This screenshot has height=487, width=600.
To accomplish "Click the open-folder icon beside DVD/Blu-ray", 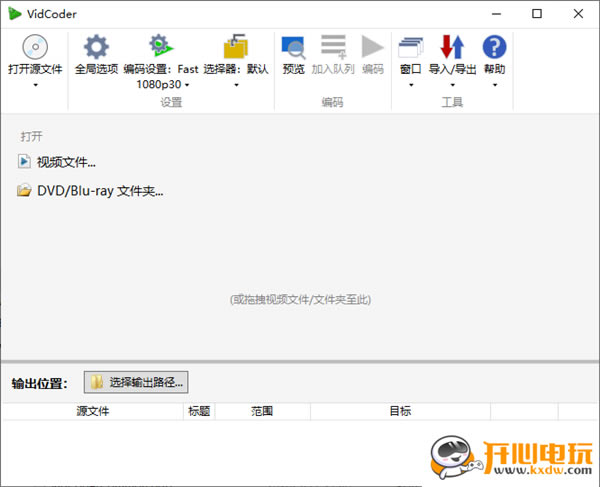I will [24, 190].
